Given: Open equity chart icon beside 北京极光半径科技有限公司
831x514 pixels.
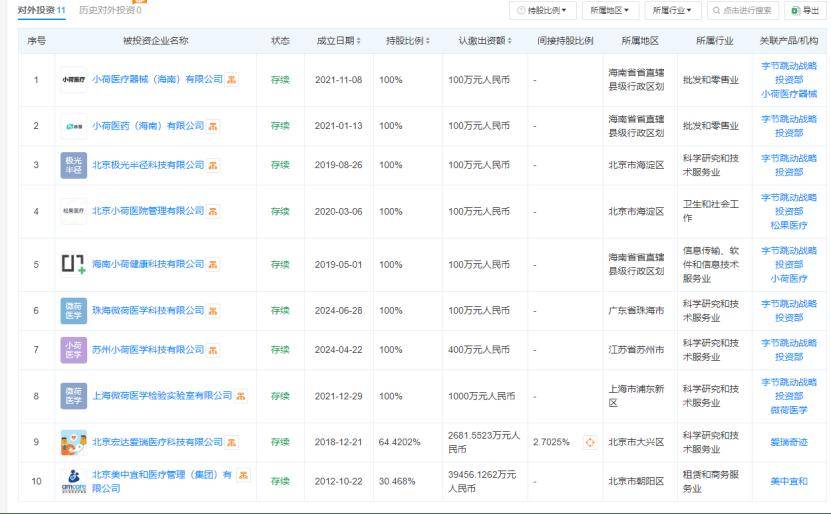Looking at the screenshot, I should click(213, 165).
